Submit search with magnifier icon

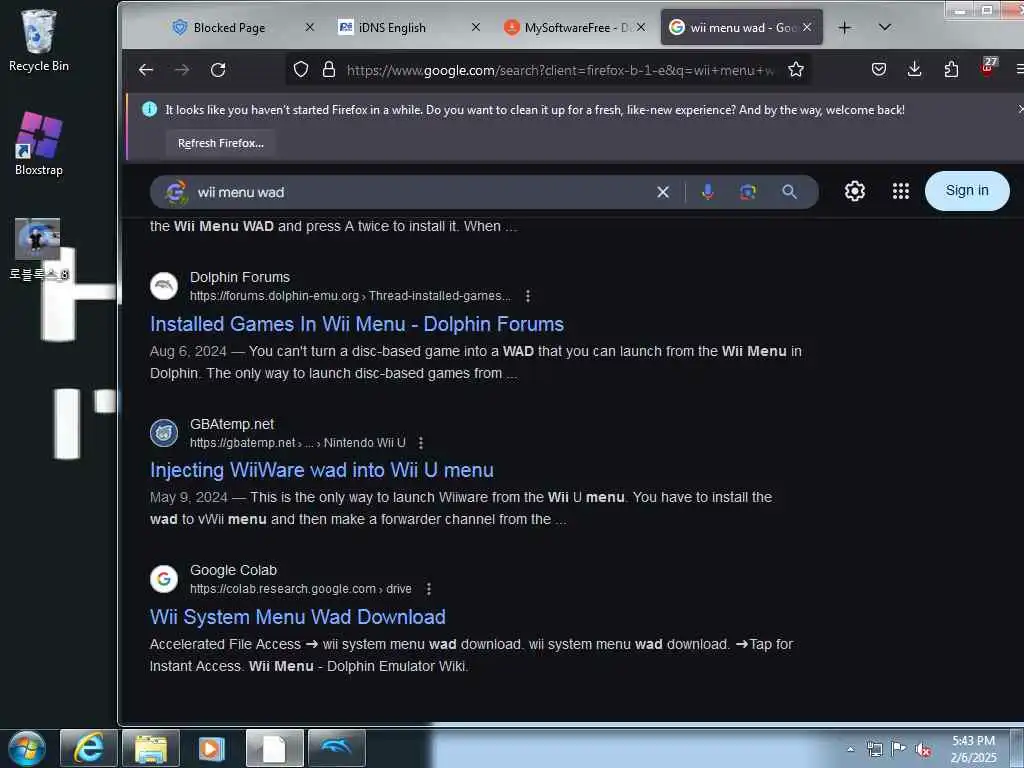pyautogui.click(x=789, y=192)
